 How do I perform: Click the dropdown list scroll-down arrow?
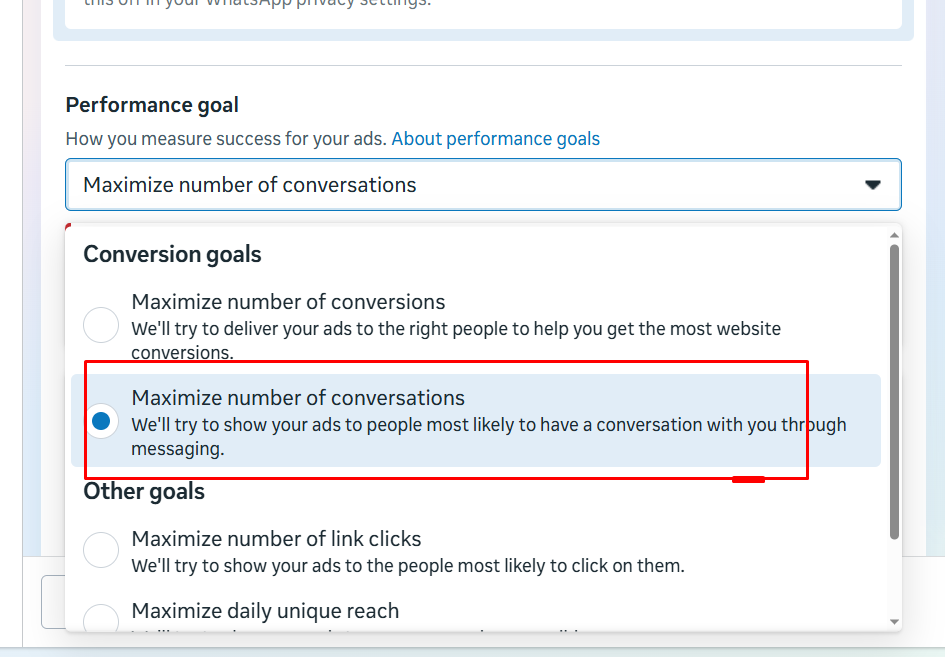(x=894, y=621)
